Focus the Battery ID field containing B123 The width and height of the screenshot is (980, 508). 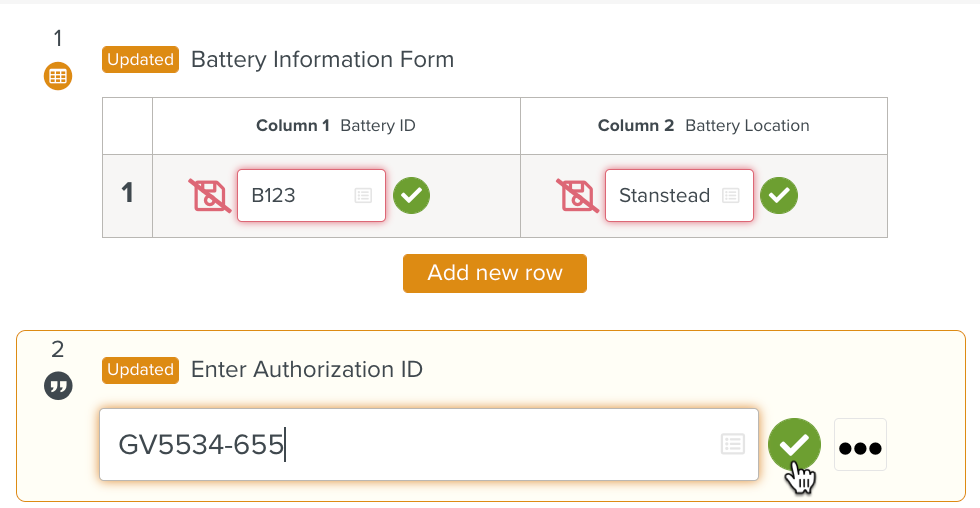click(295, 196)
